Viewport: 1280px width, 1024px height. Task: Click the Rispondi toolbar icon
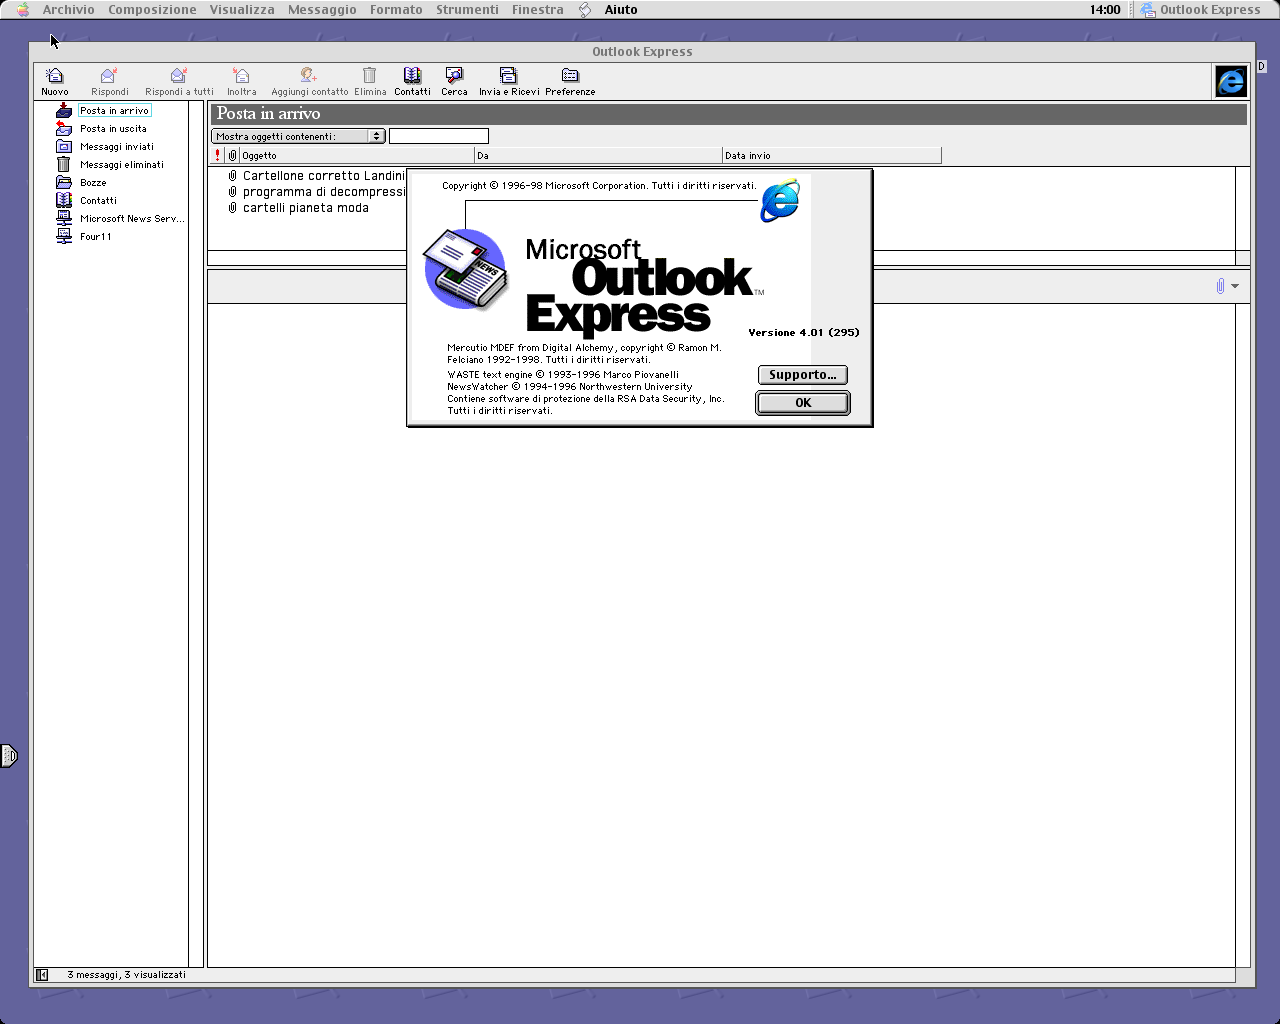(x=109, y=81)
